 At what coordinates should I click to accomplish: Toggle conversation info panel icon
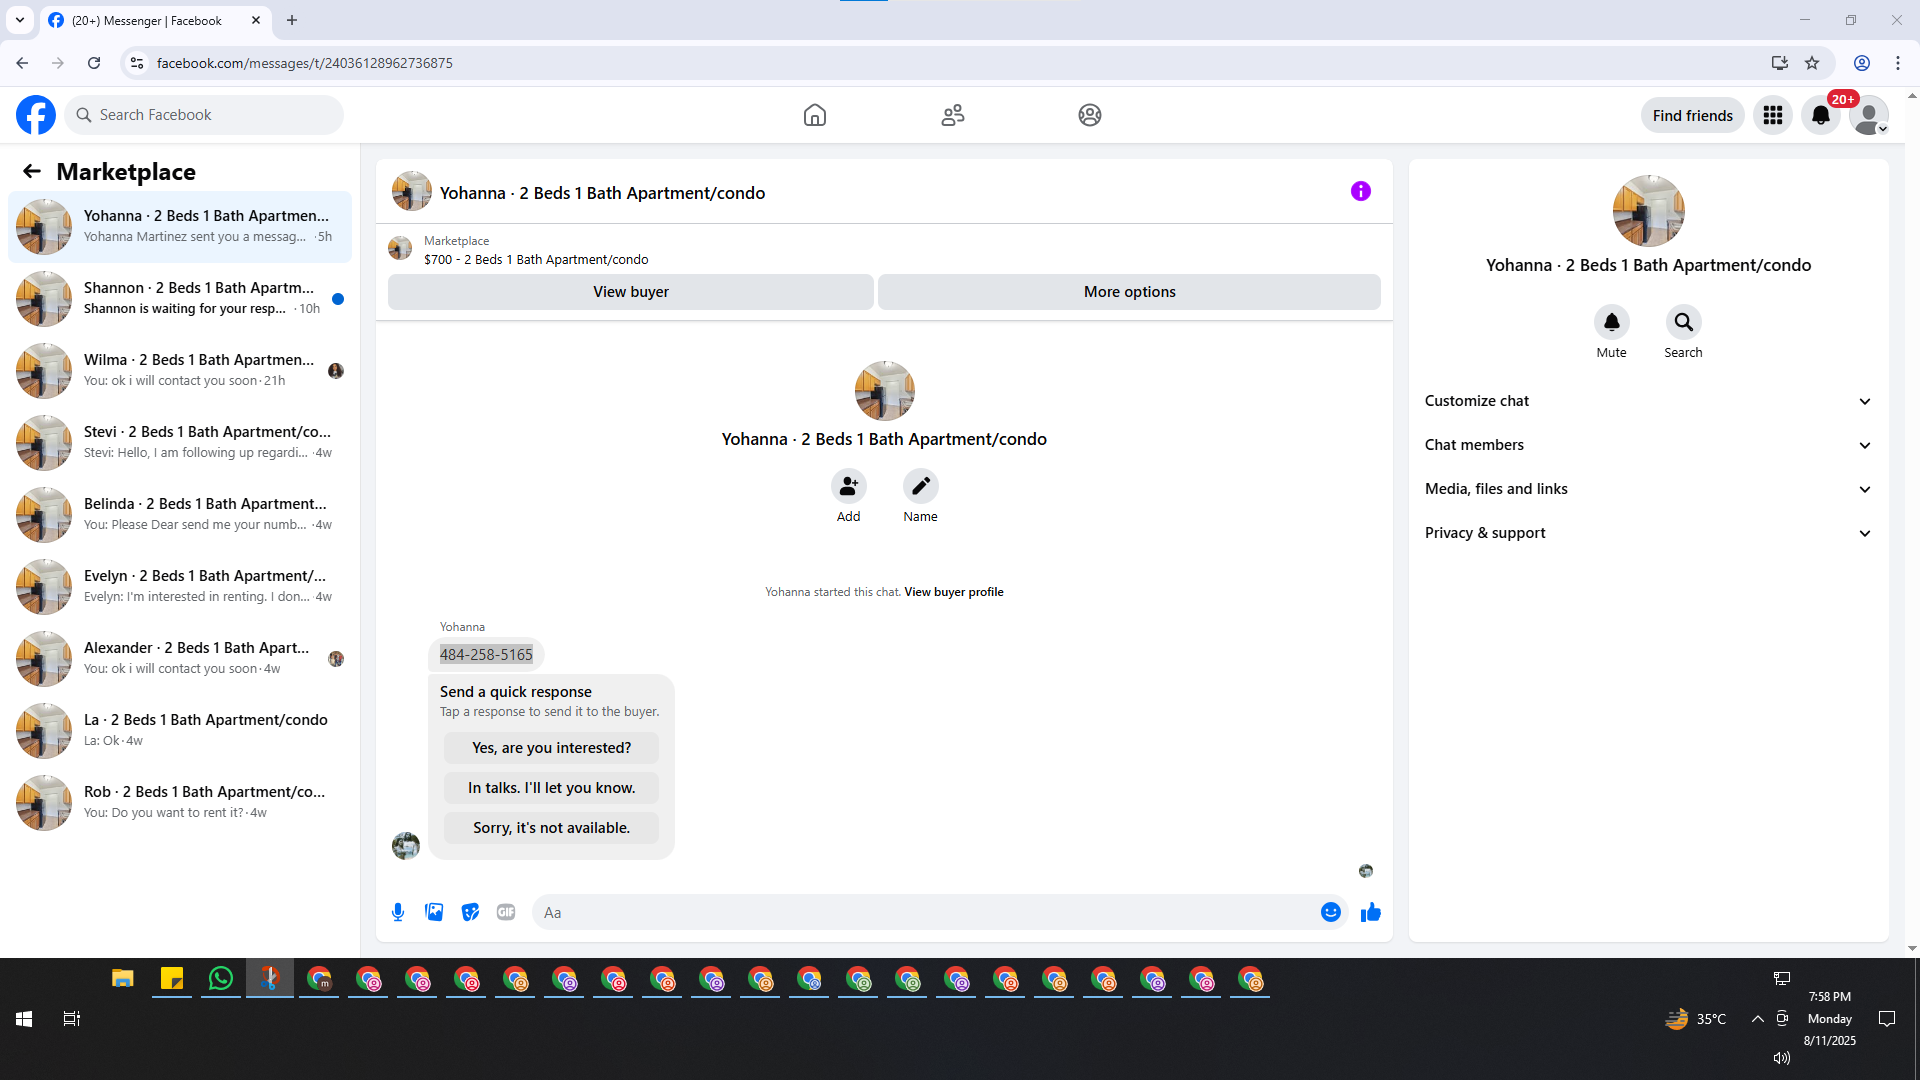[1360, 191]
